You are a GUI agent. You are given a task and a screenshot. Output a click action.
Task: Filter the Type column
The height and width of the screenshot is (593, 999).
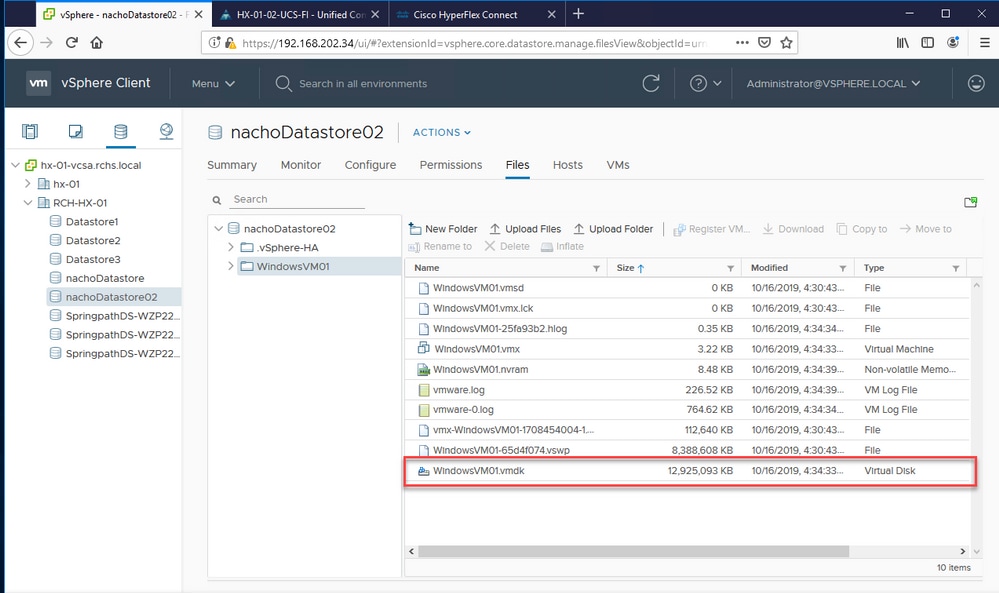pos(956,268)
